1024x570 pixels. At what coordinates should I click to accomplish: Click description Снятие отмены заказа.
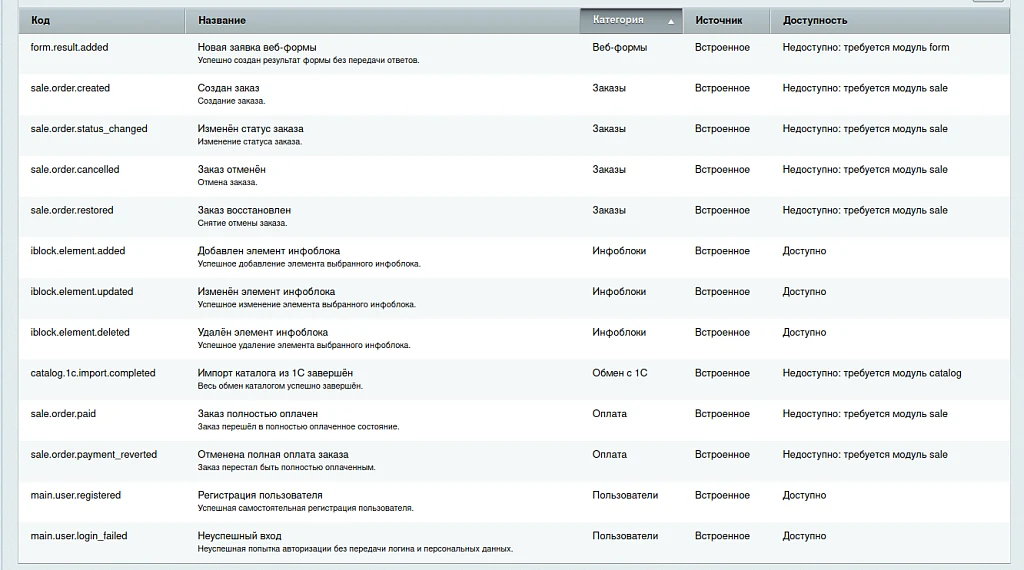click(242, 223)
